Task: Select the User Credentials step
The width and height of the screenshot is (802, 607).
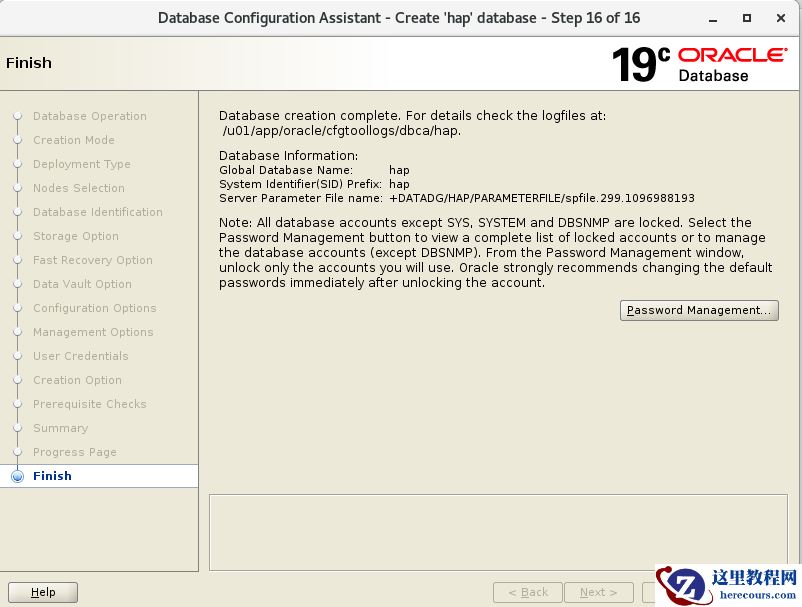Action: pos(80,356)
